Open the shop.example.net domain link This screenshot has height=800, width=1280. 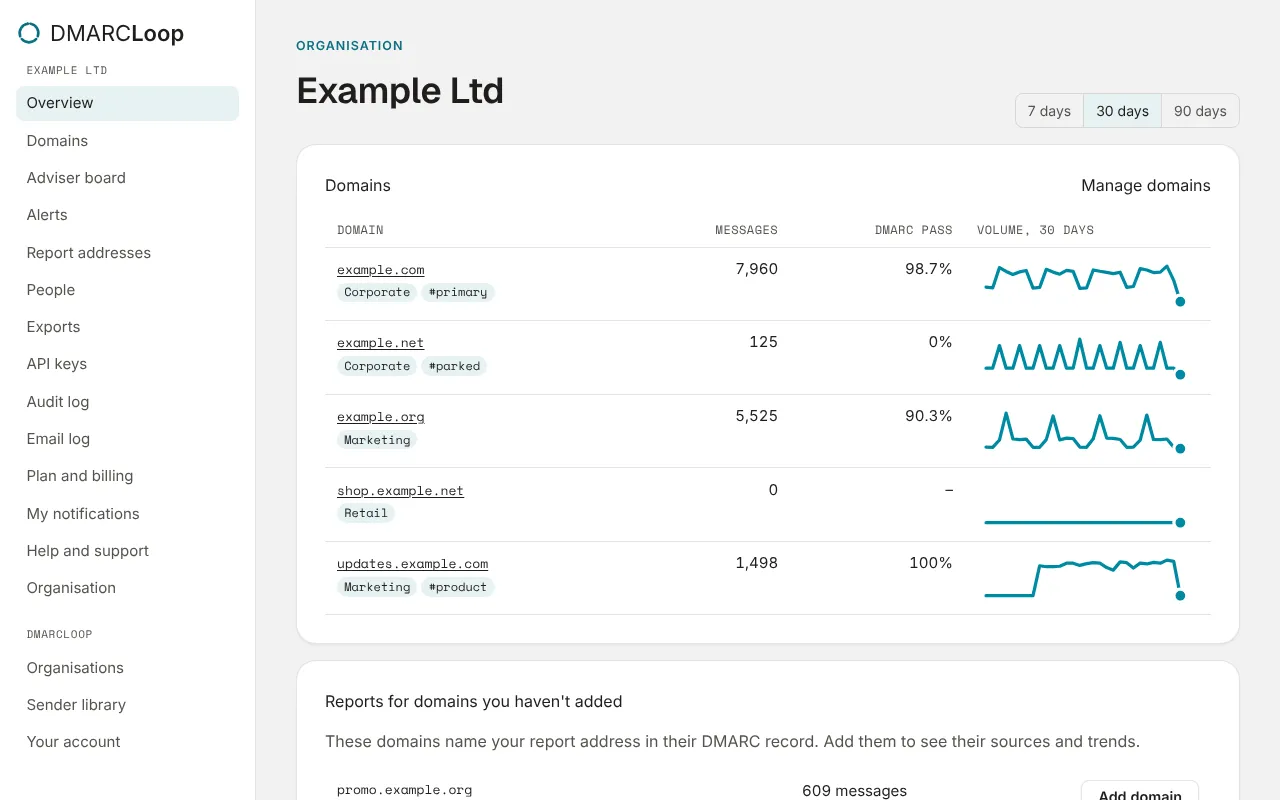400,491
